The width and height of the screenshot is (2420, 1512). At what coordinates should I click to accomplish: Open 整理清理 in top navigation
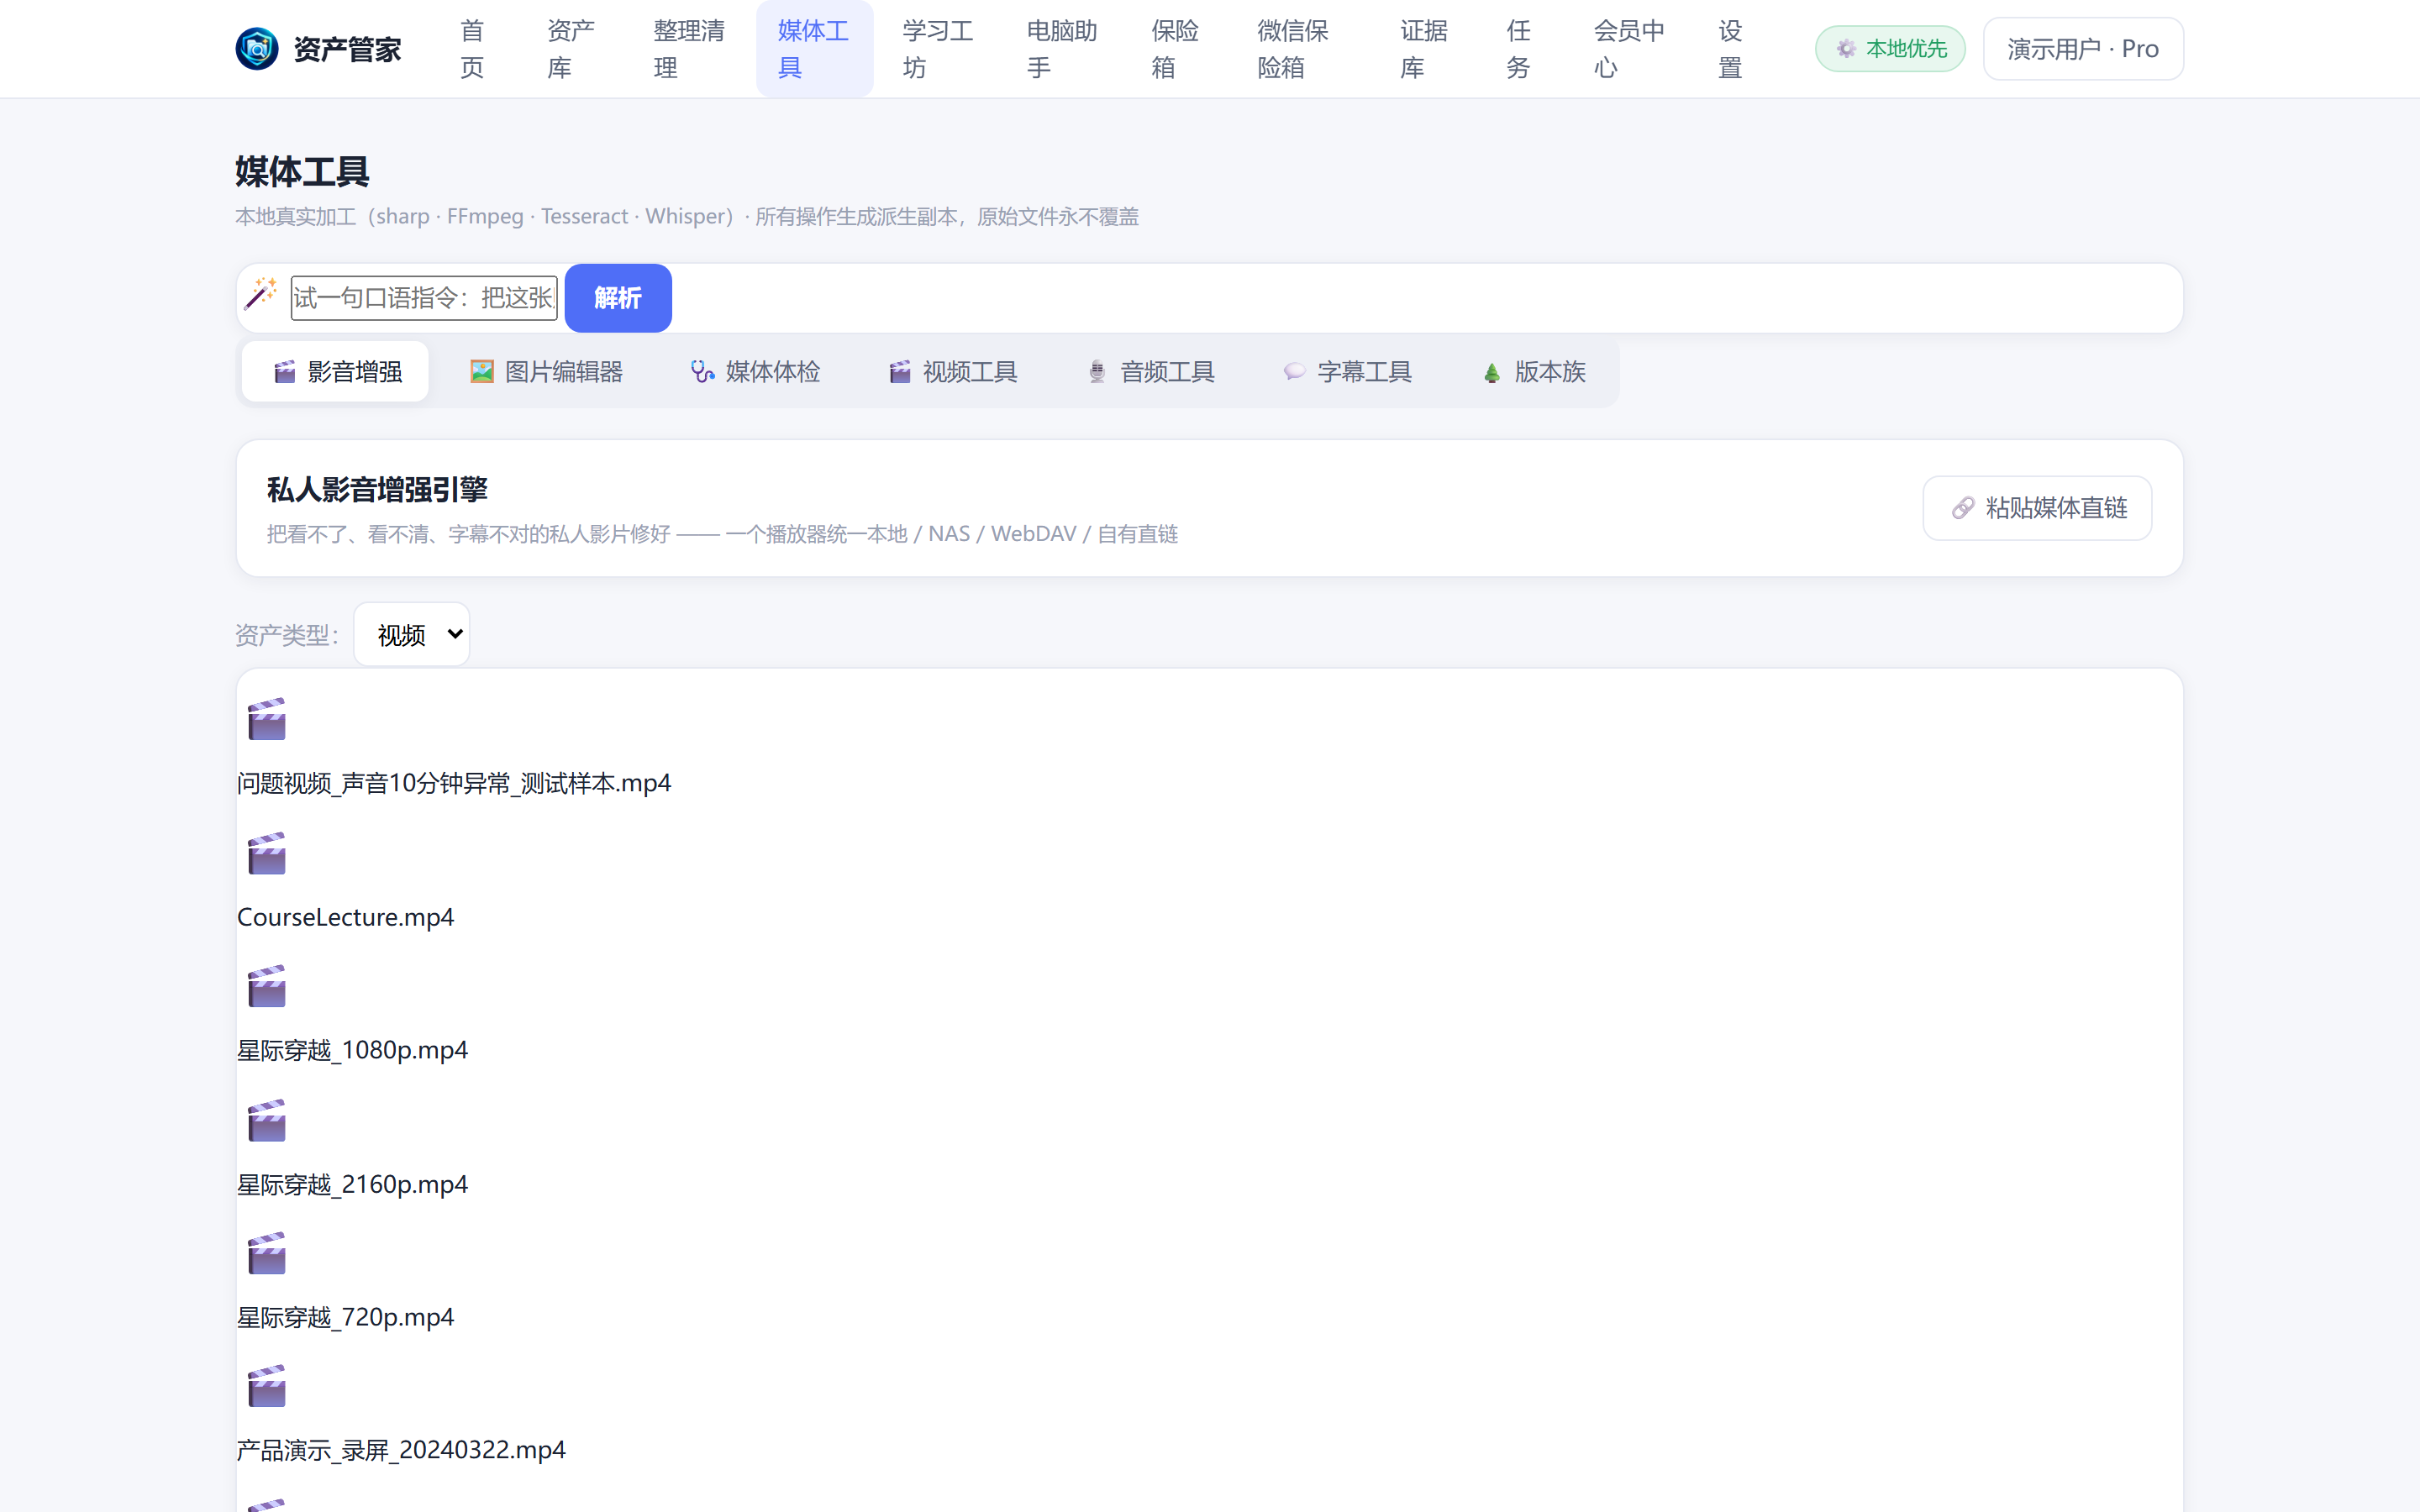688,49
